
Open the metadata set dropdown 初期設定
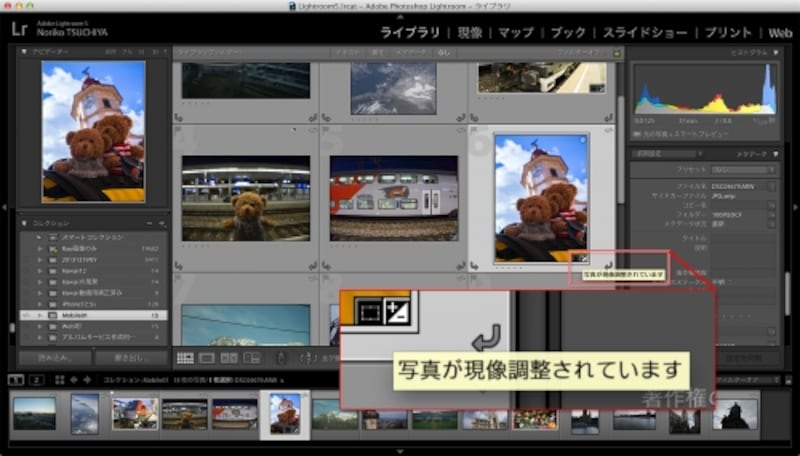click(667, 154)
